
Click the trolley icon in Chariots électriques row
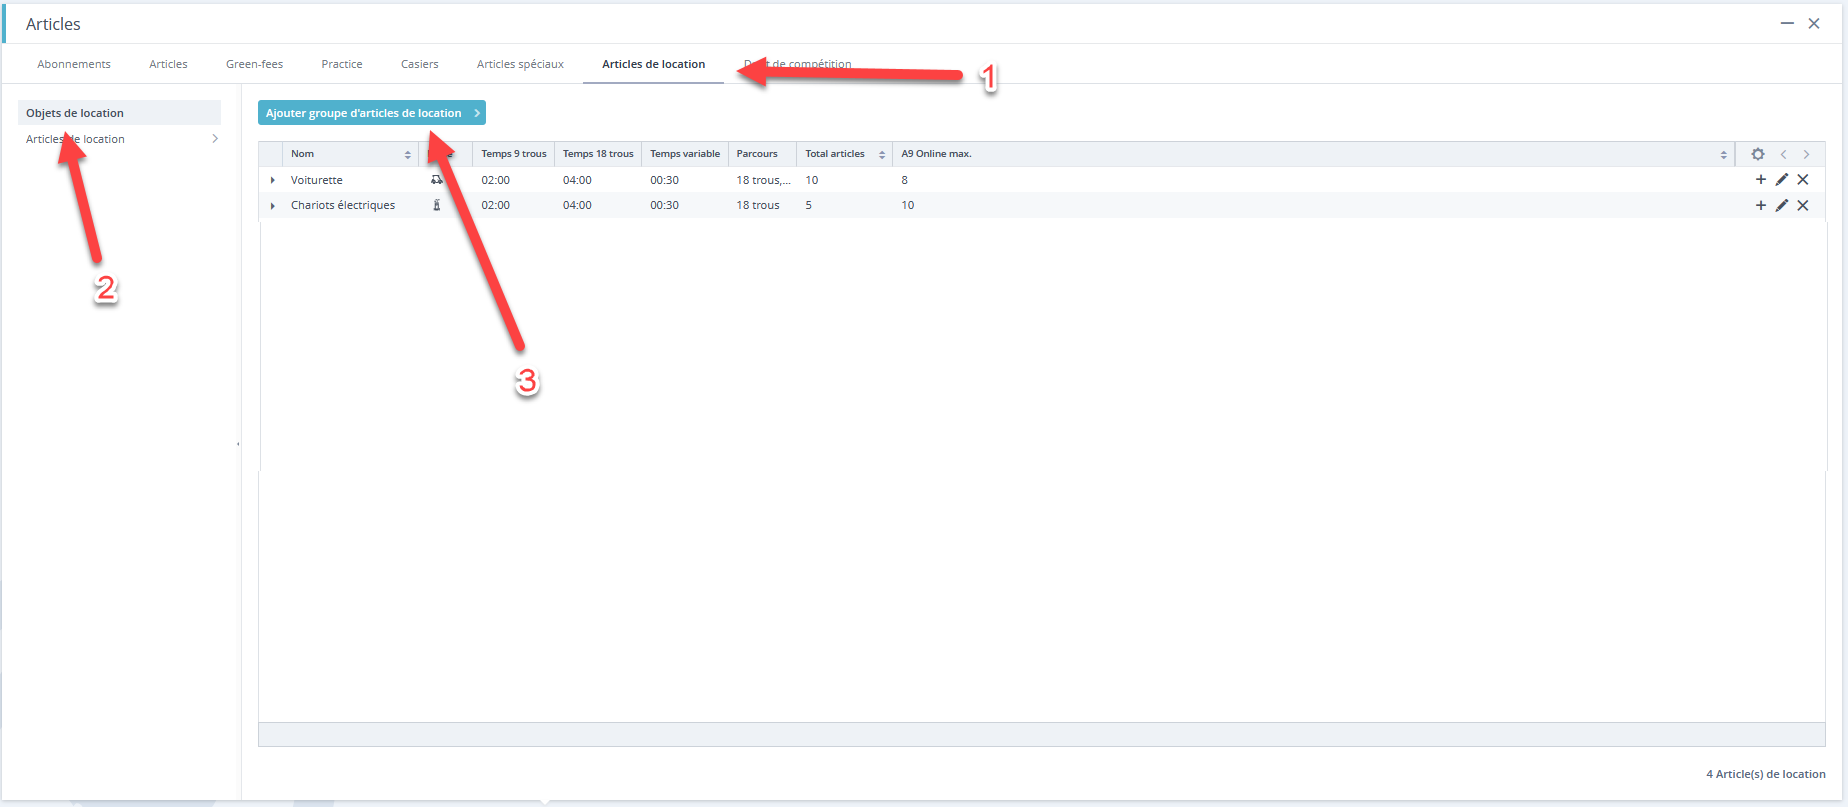(x=436, y=205)
